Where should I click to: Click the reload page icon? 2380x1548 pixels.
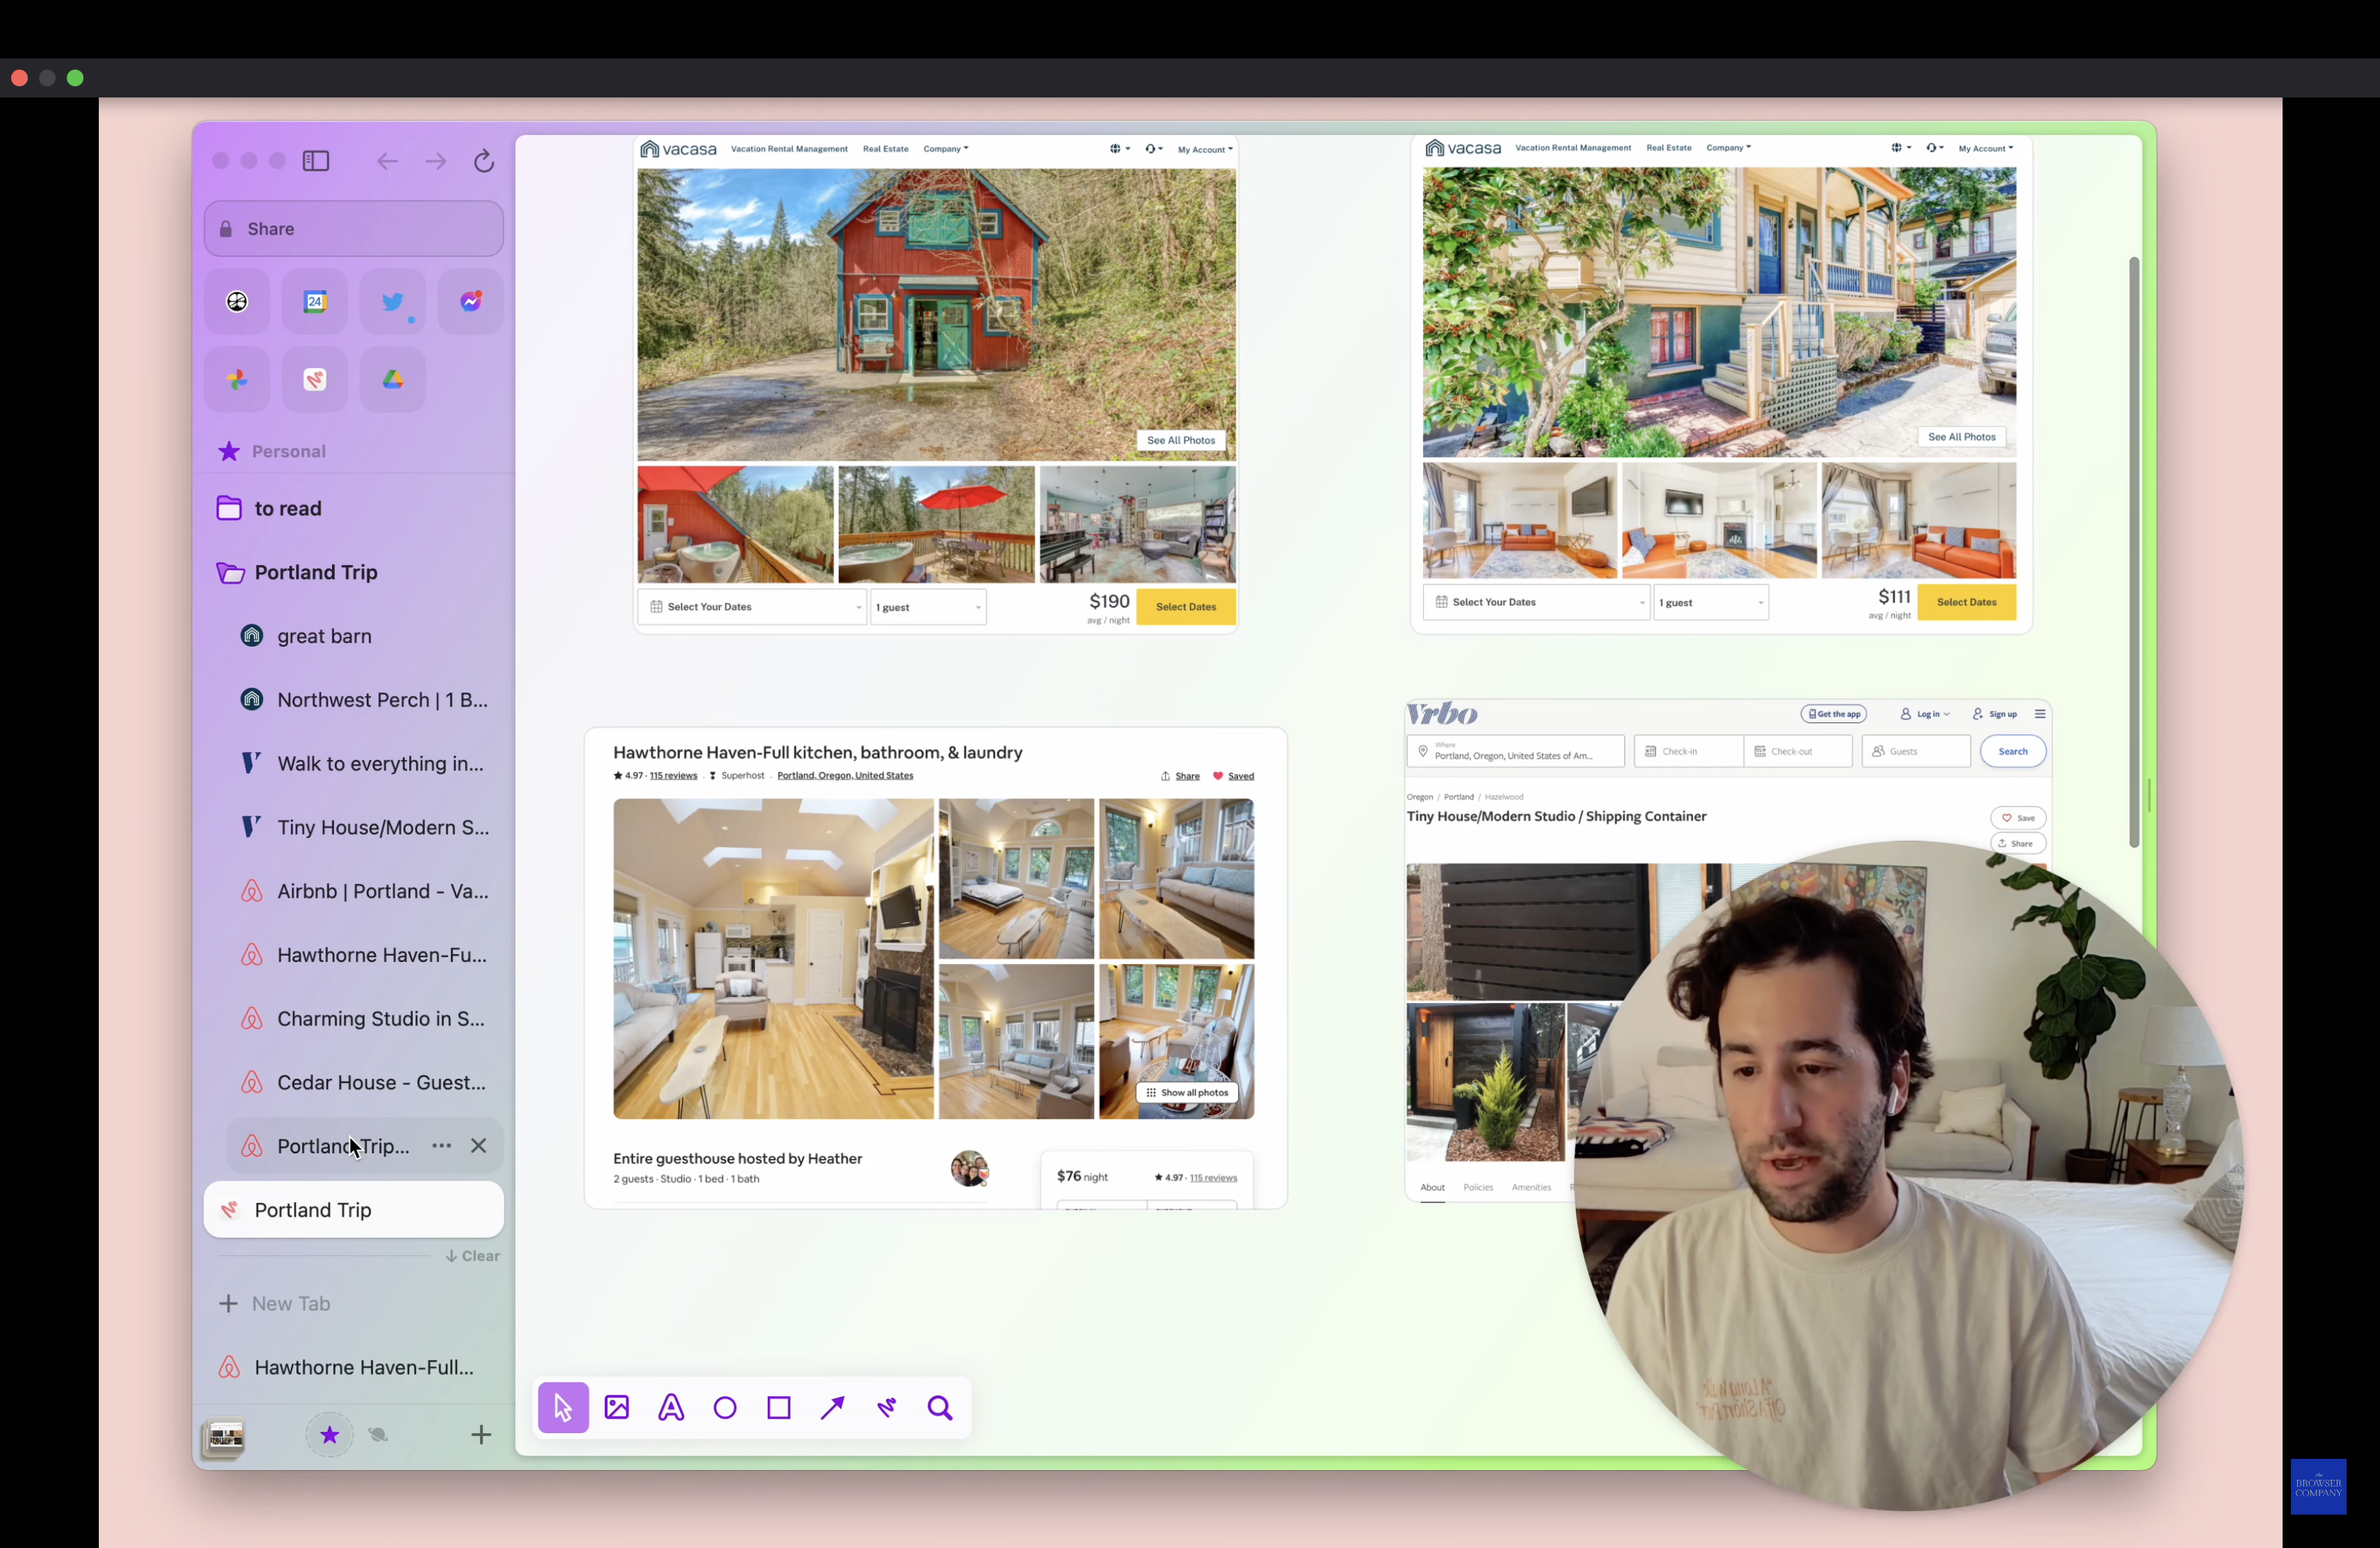484,161
